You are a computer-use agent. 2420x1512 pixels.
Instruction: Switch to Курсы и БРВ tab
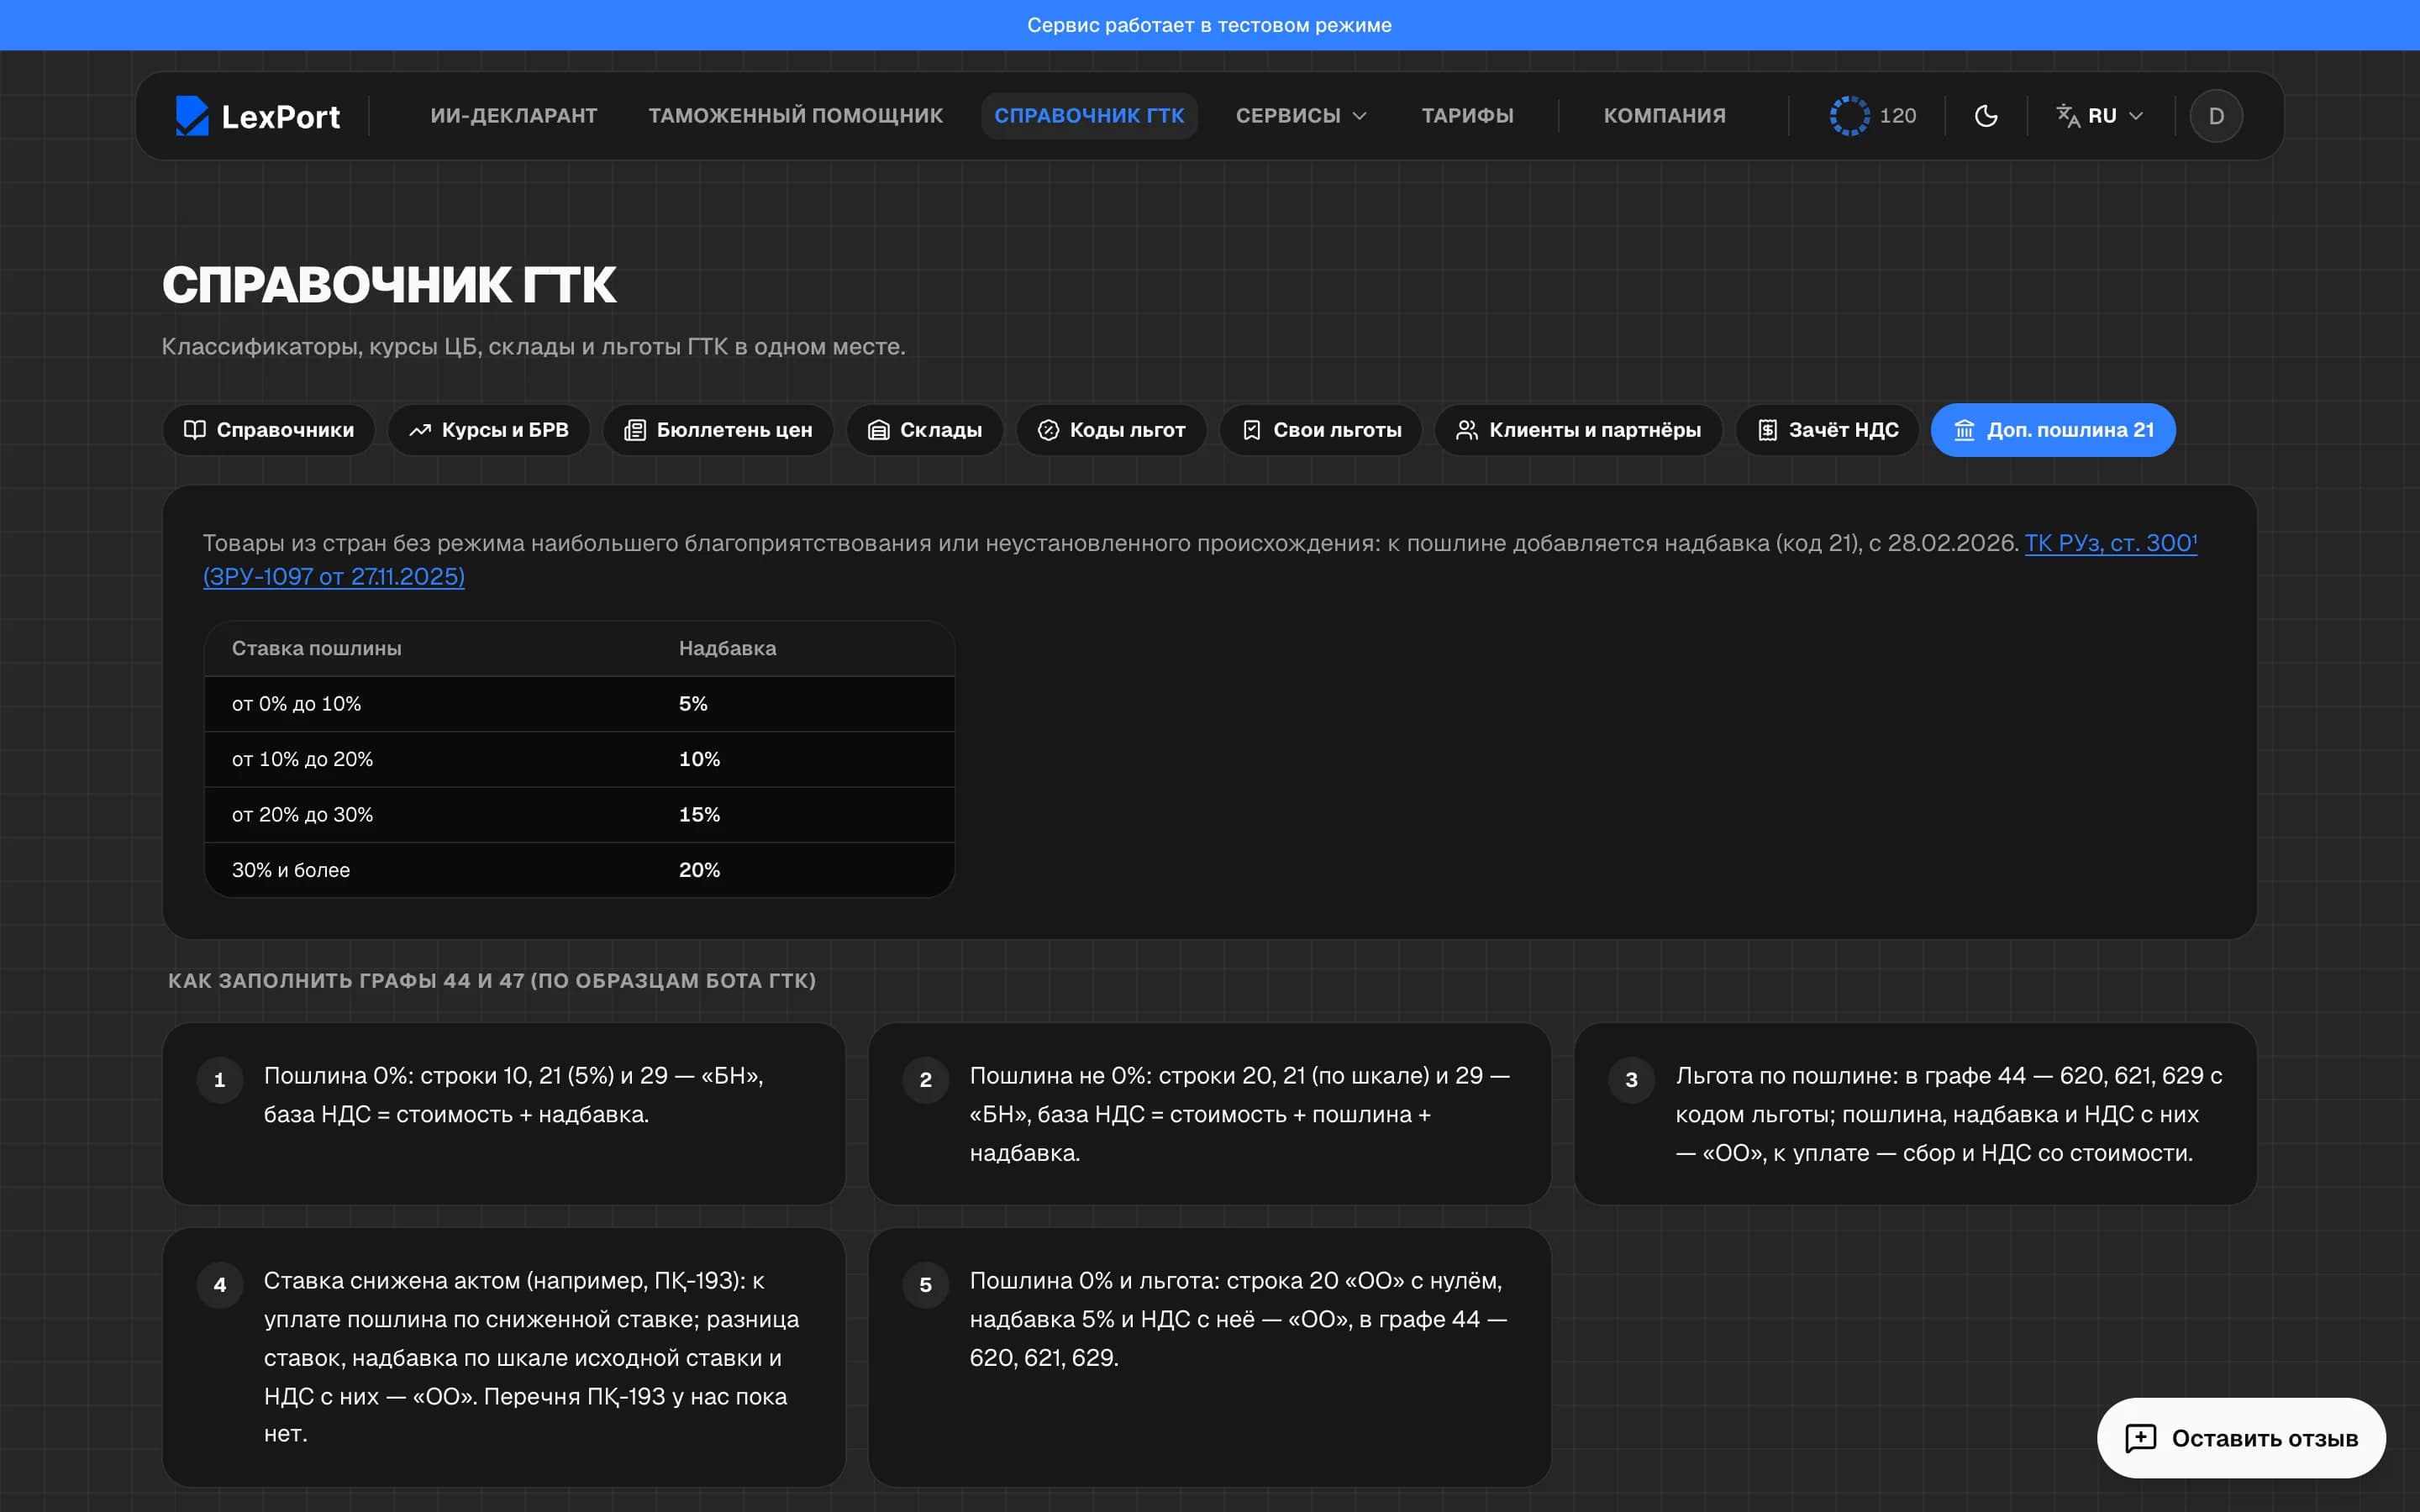pos(489,430)
